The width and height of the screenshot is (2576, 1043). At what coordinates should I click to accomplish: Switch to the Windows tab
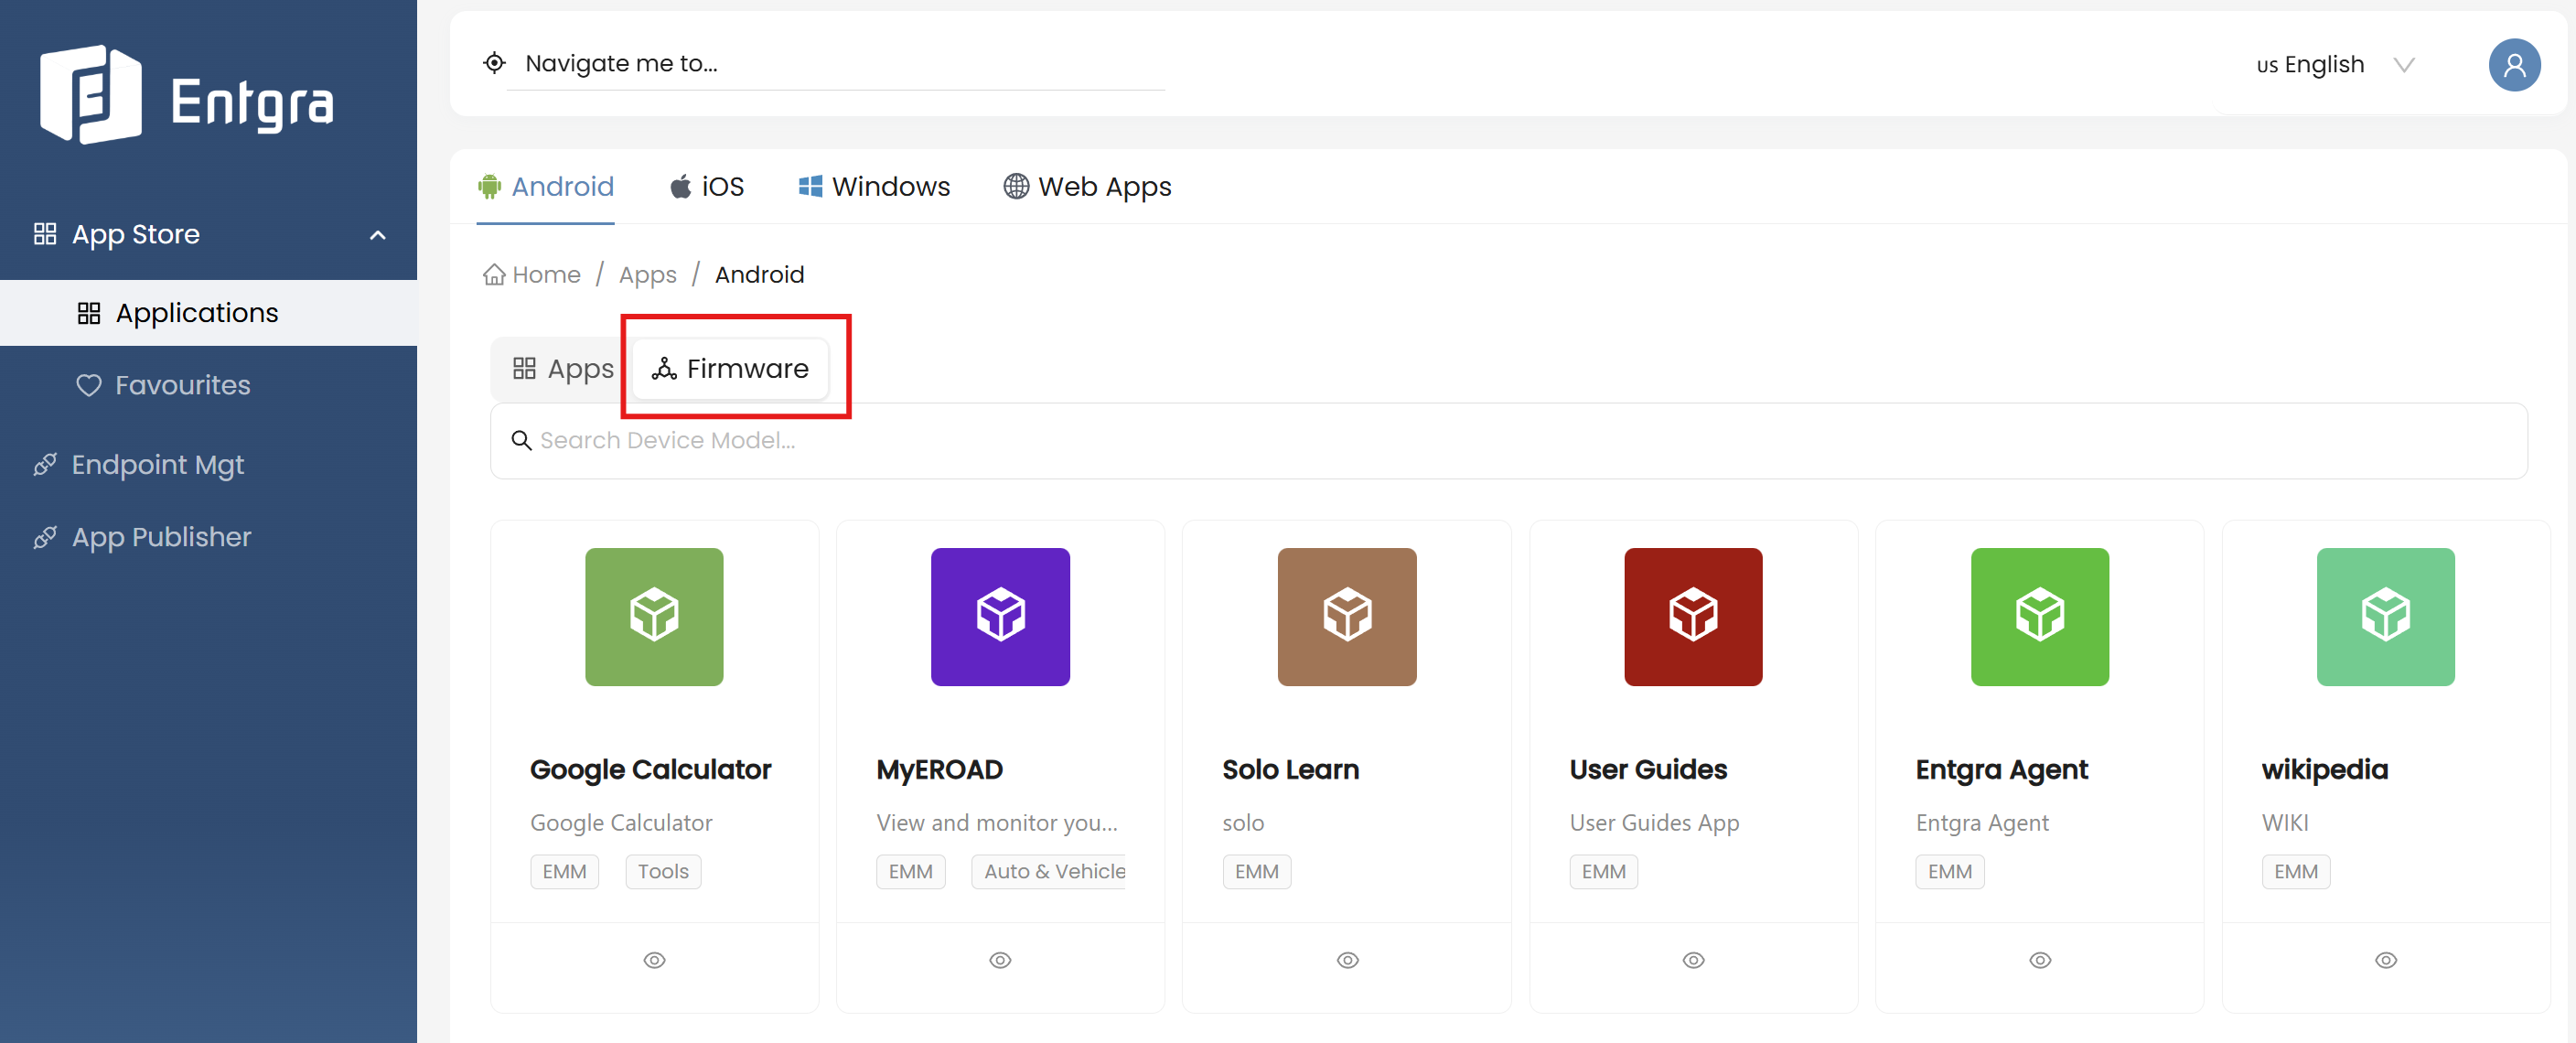[874, 186]
